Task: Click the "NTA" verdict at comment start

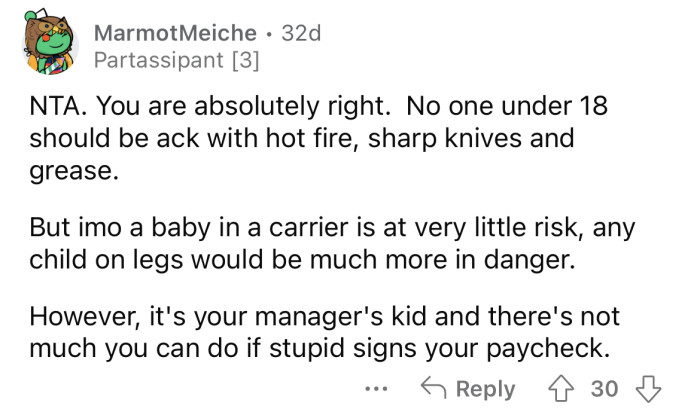Action: (52, 105)
